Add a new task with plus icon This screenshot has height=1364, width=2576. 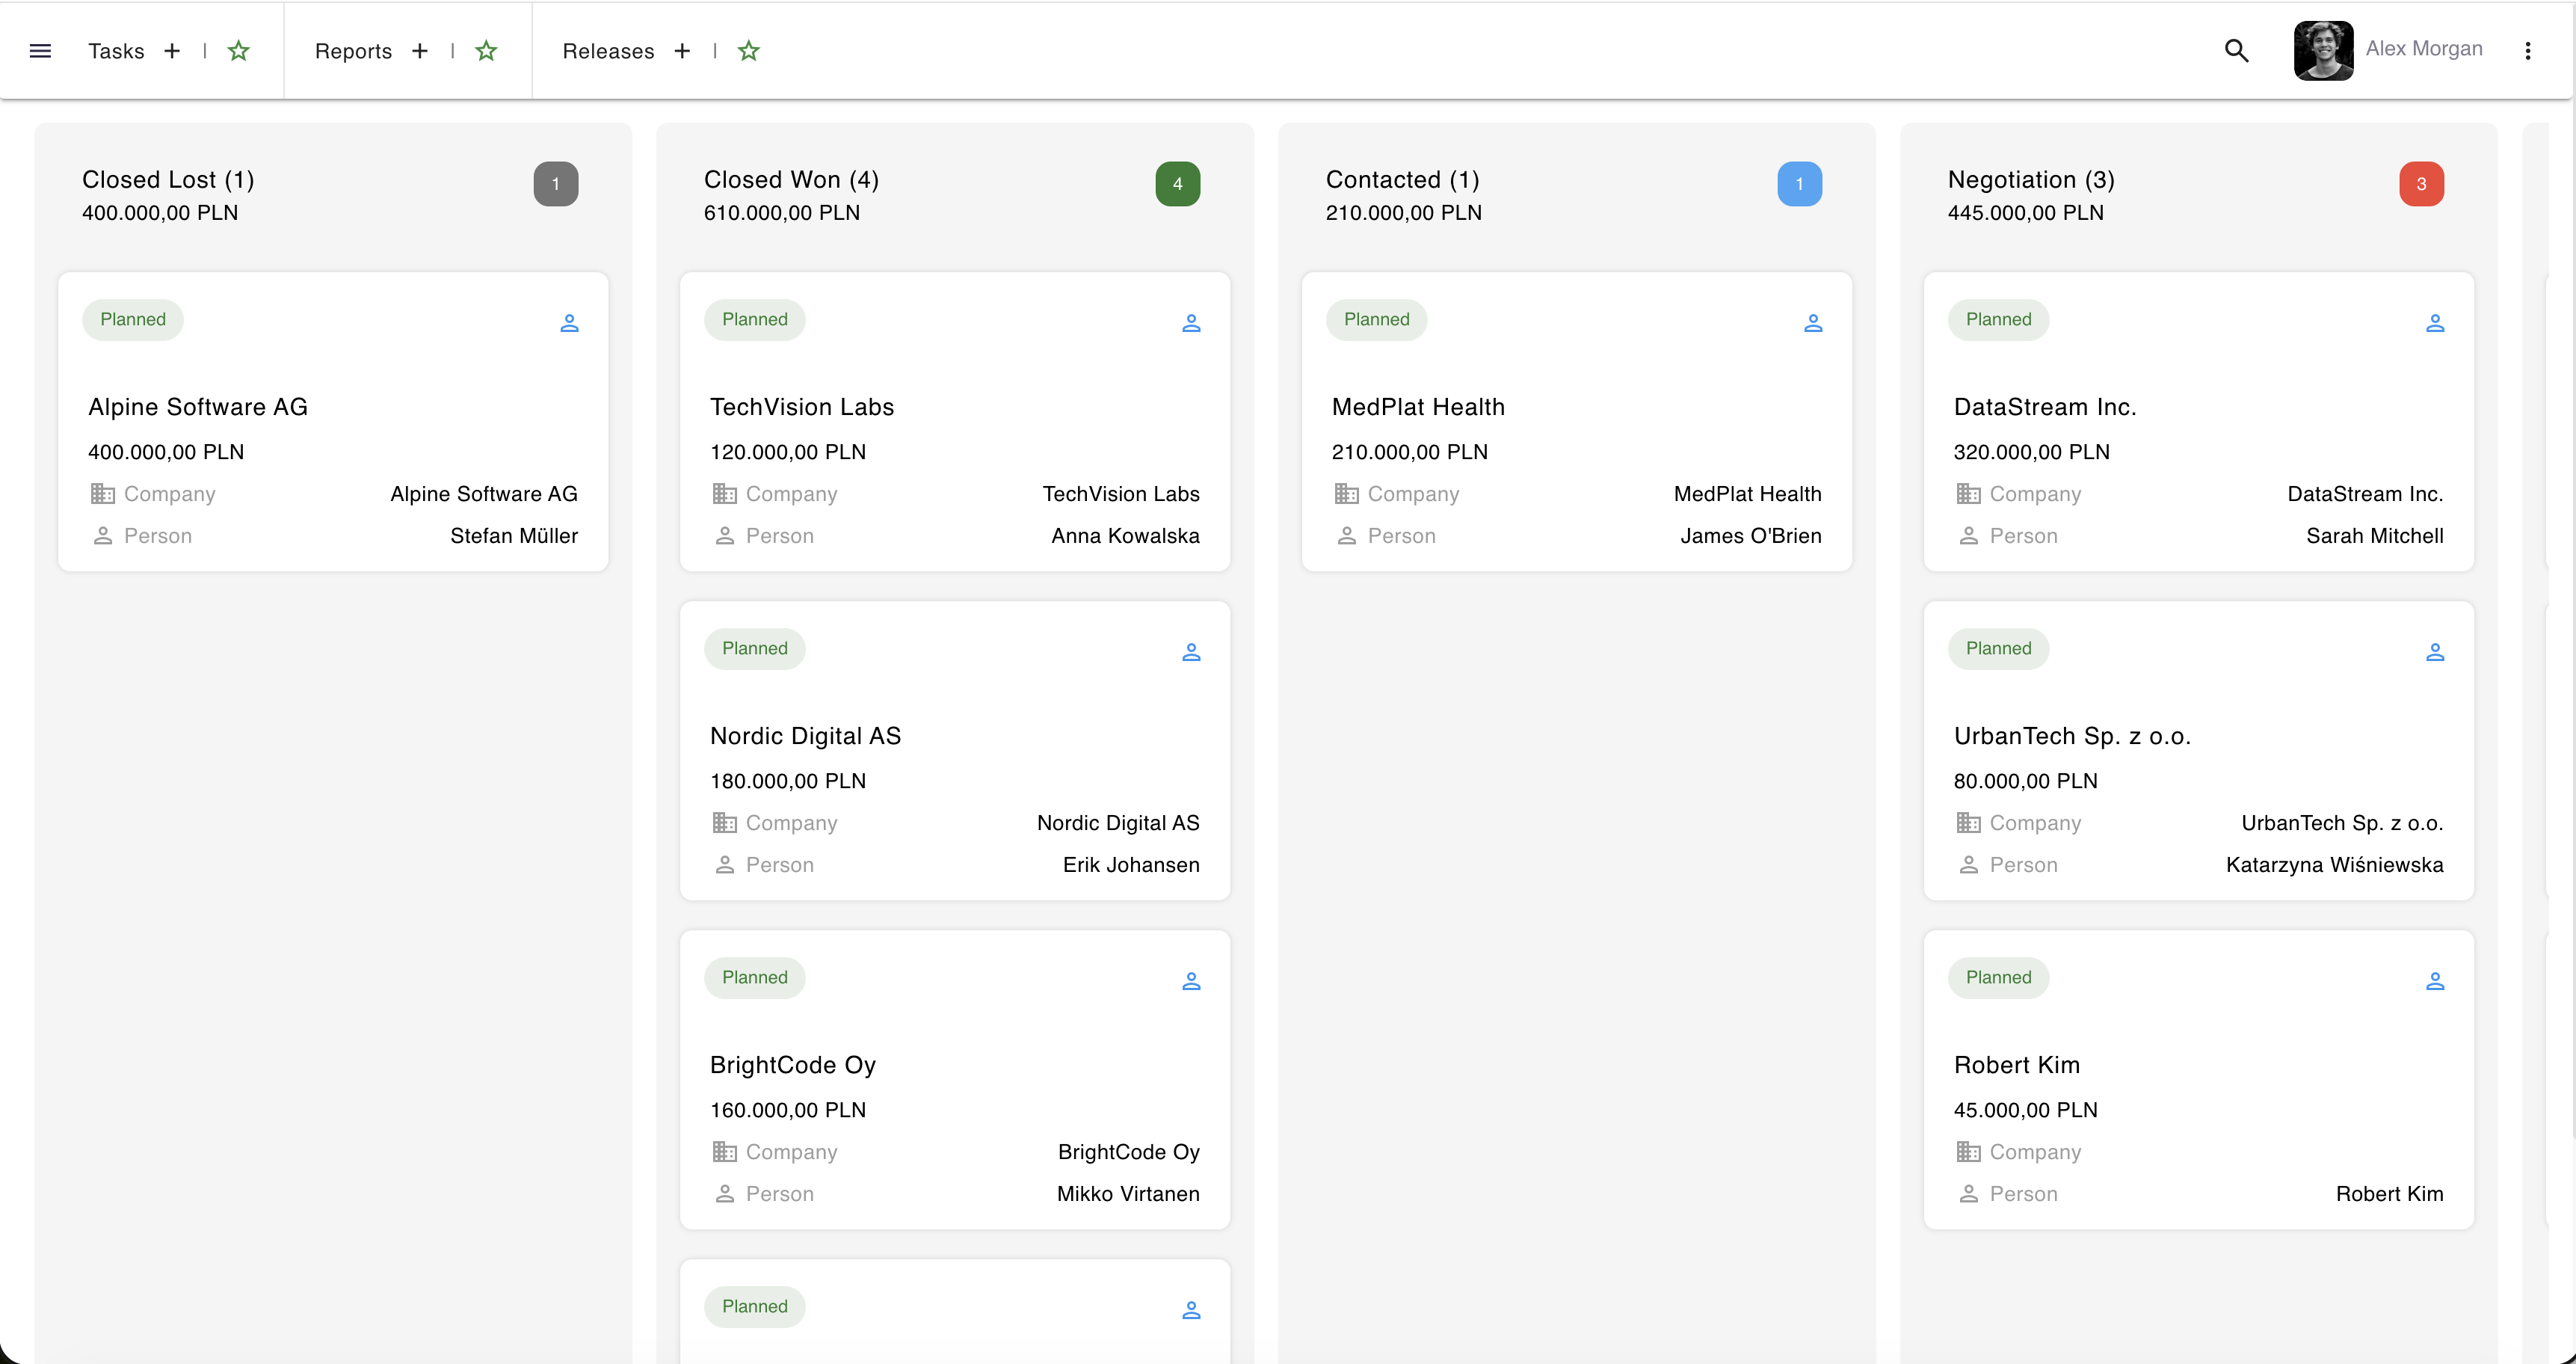coord(172,51)
